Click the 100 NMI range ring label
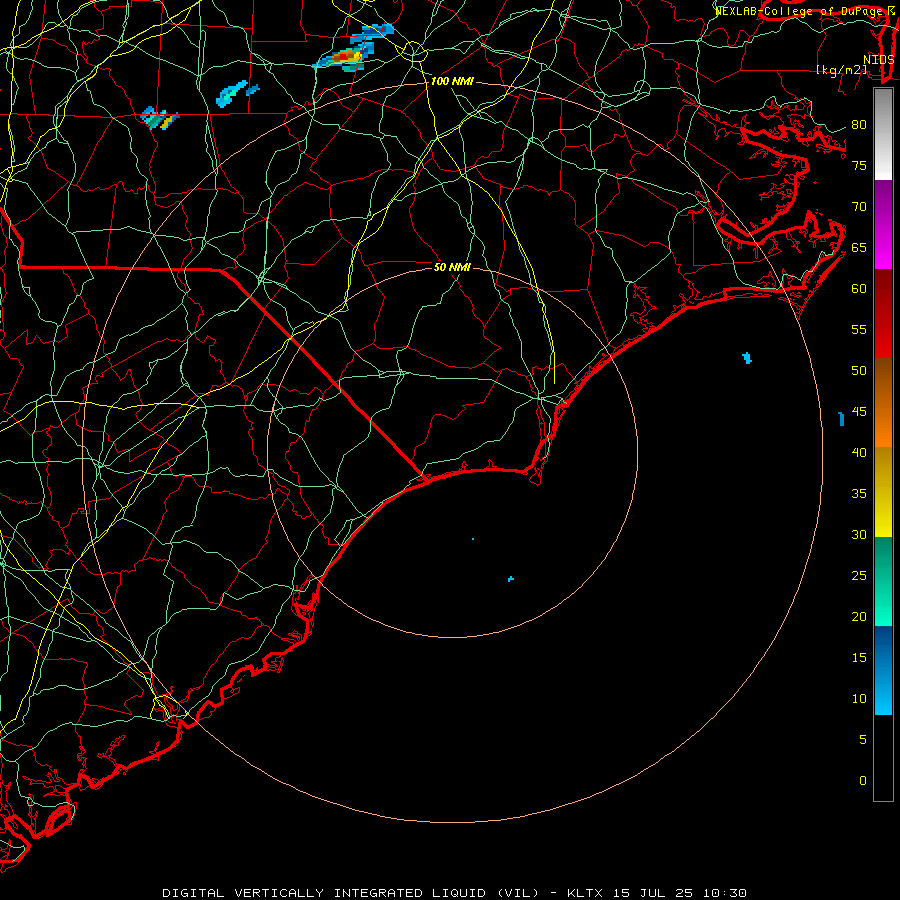900x900 pixels. coord(452,82)
